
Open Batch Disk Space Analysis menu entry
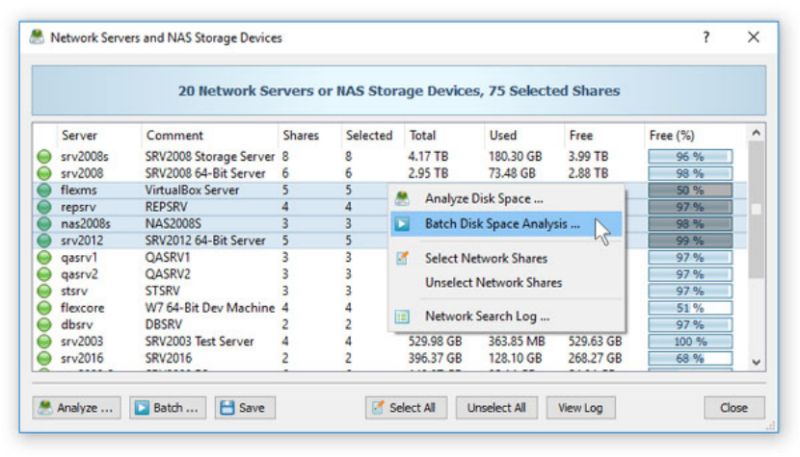502,225
